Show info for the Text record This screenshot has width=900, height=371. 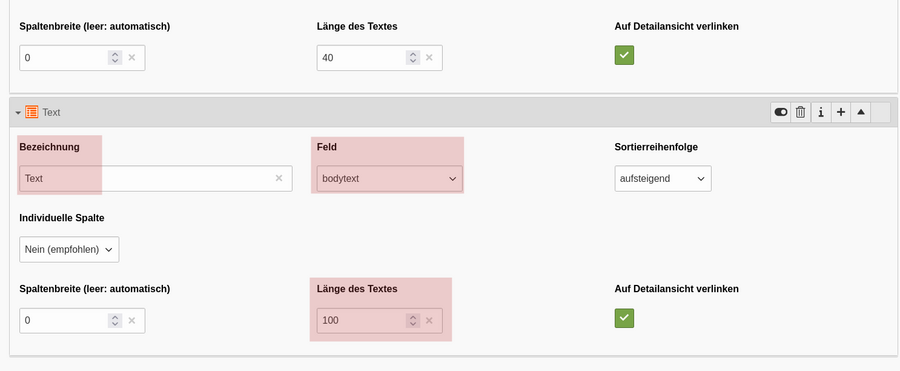click(821, 113)
